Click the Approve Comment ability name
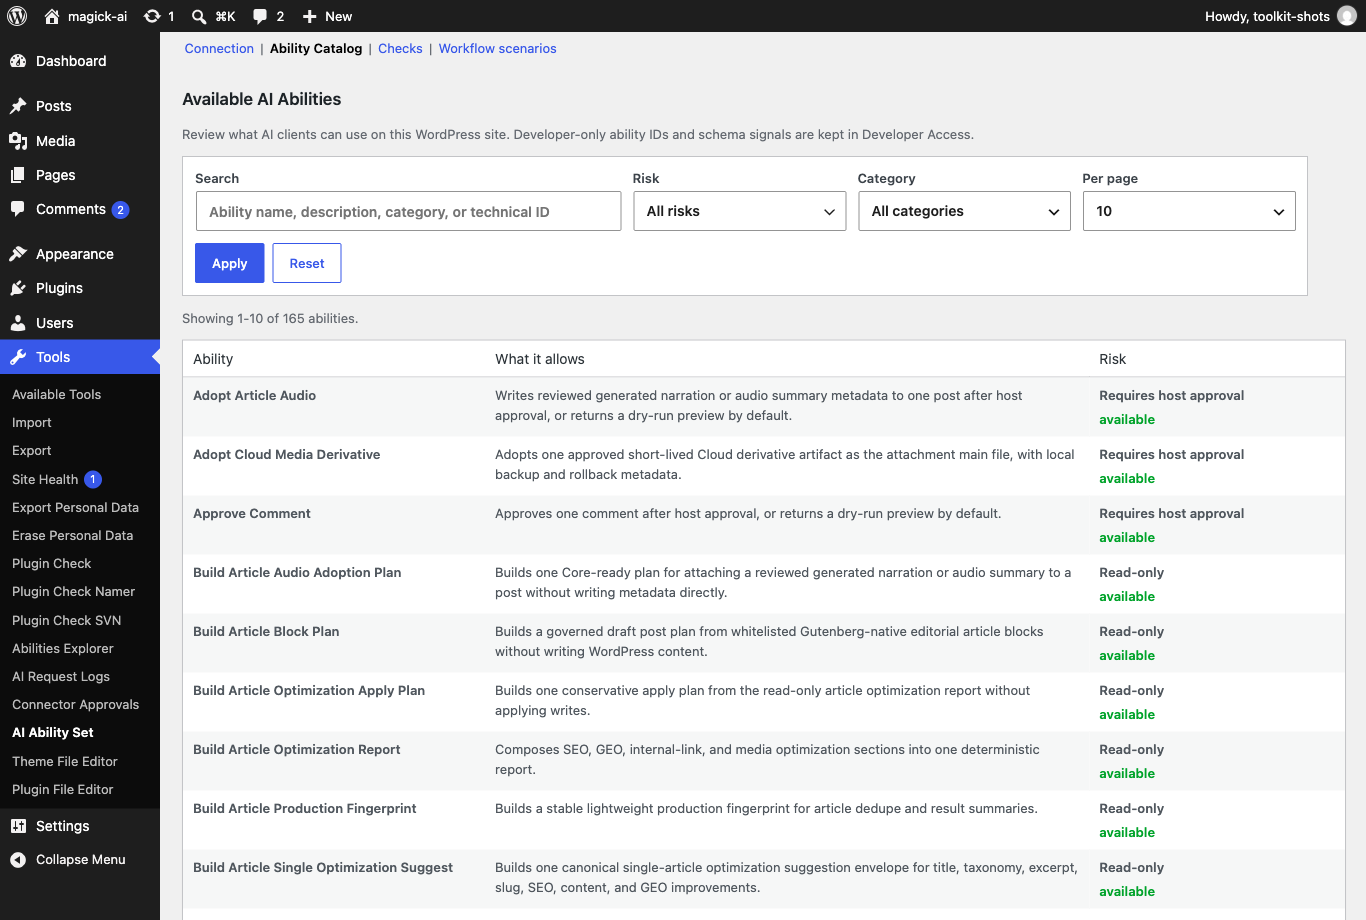The height and width of the screenshot is (920, 1366). click(x=252, y=513)
